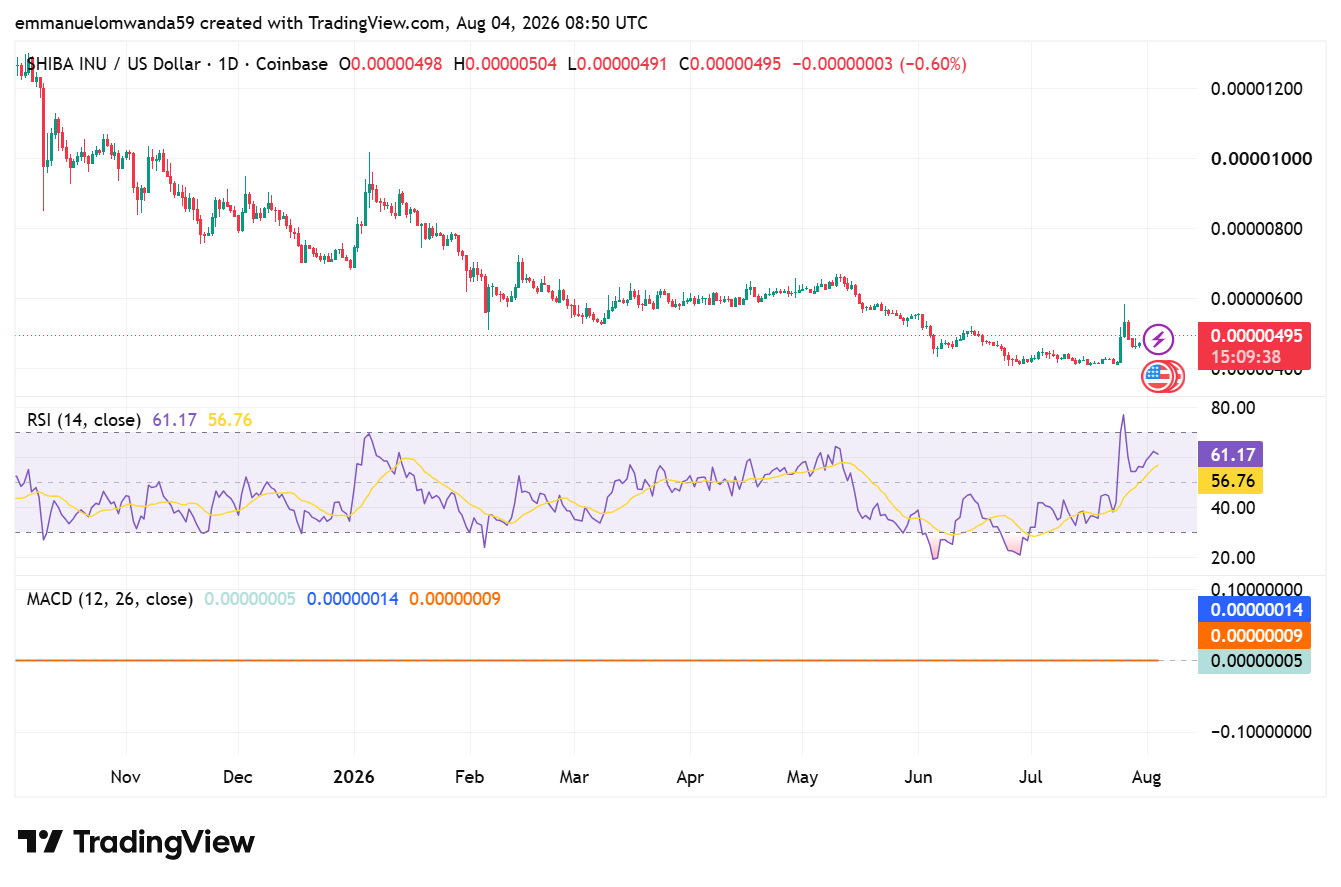Click the open value 0.00000498 in the header
The height and width of the screenshot is (887, 1341).
point(398,64)
